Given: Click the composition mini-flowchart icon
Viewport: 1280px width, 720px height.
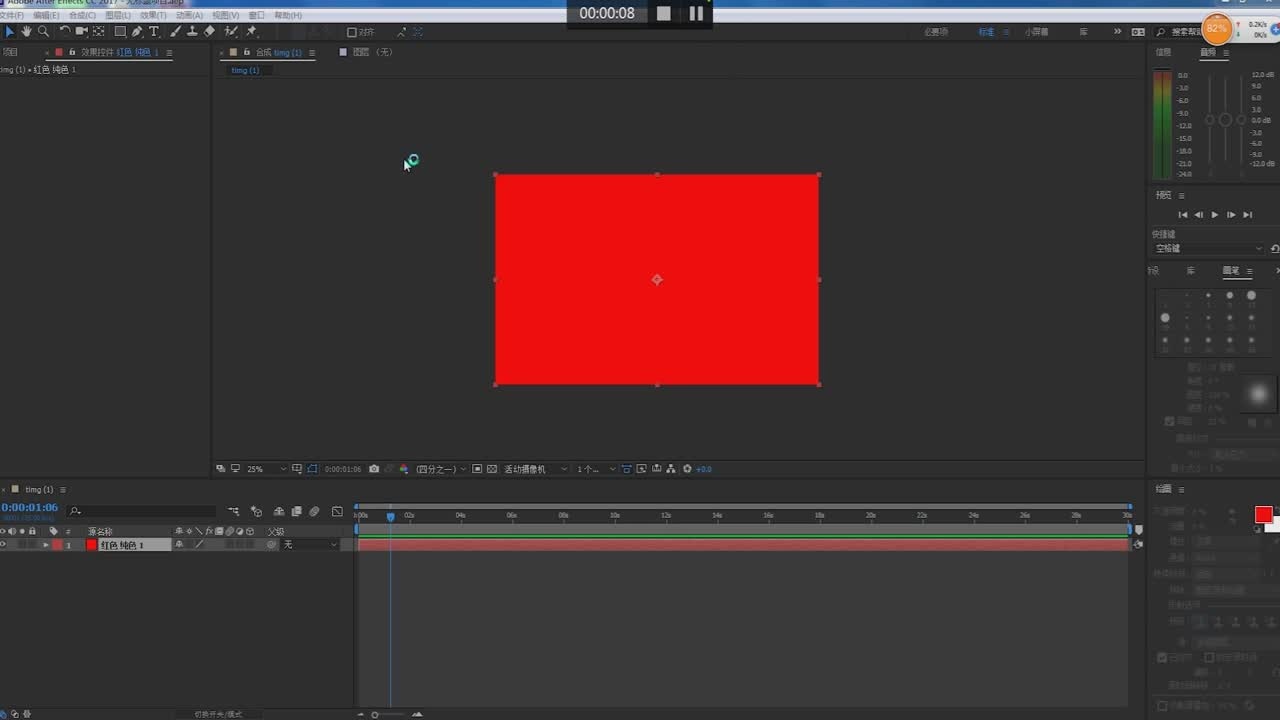Looking at the screenshot, I should [x=234, y=511].
